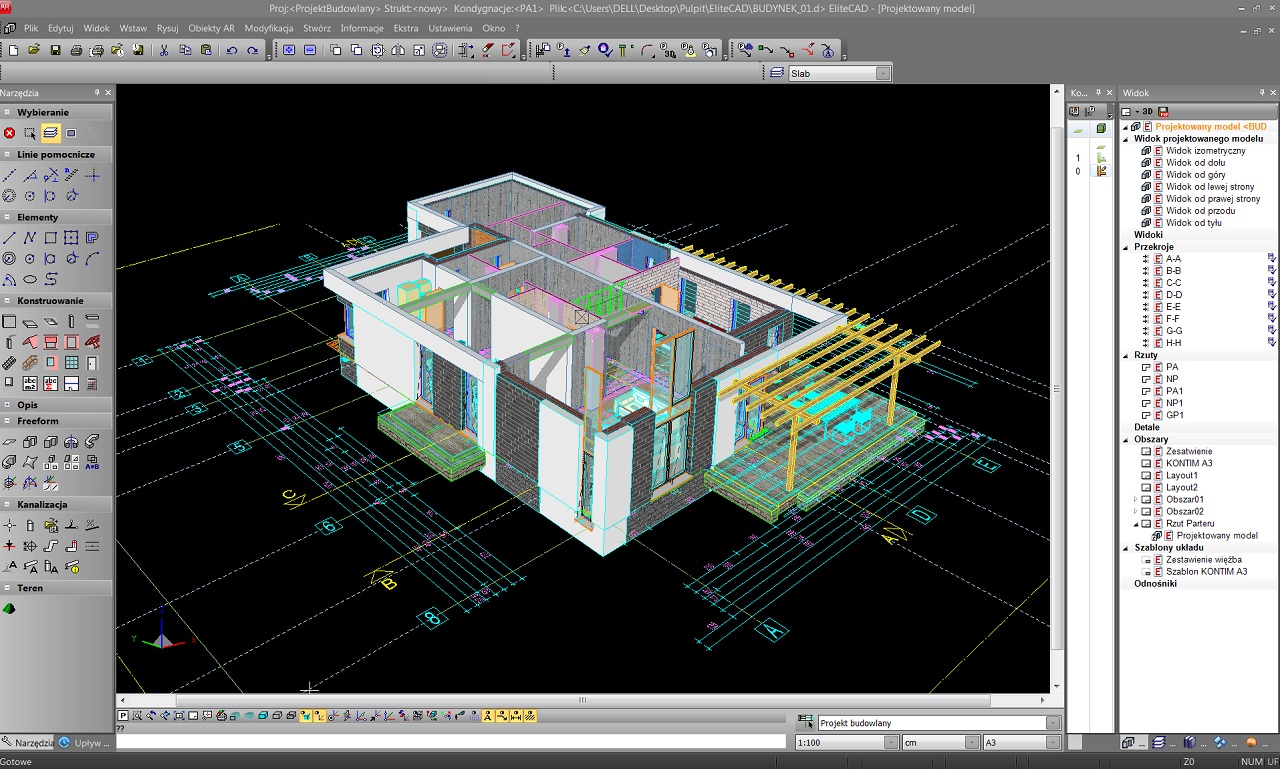Click the PDF export icon in Widok panel

1164,111
